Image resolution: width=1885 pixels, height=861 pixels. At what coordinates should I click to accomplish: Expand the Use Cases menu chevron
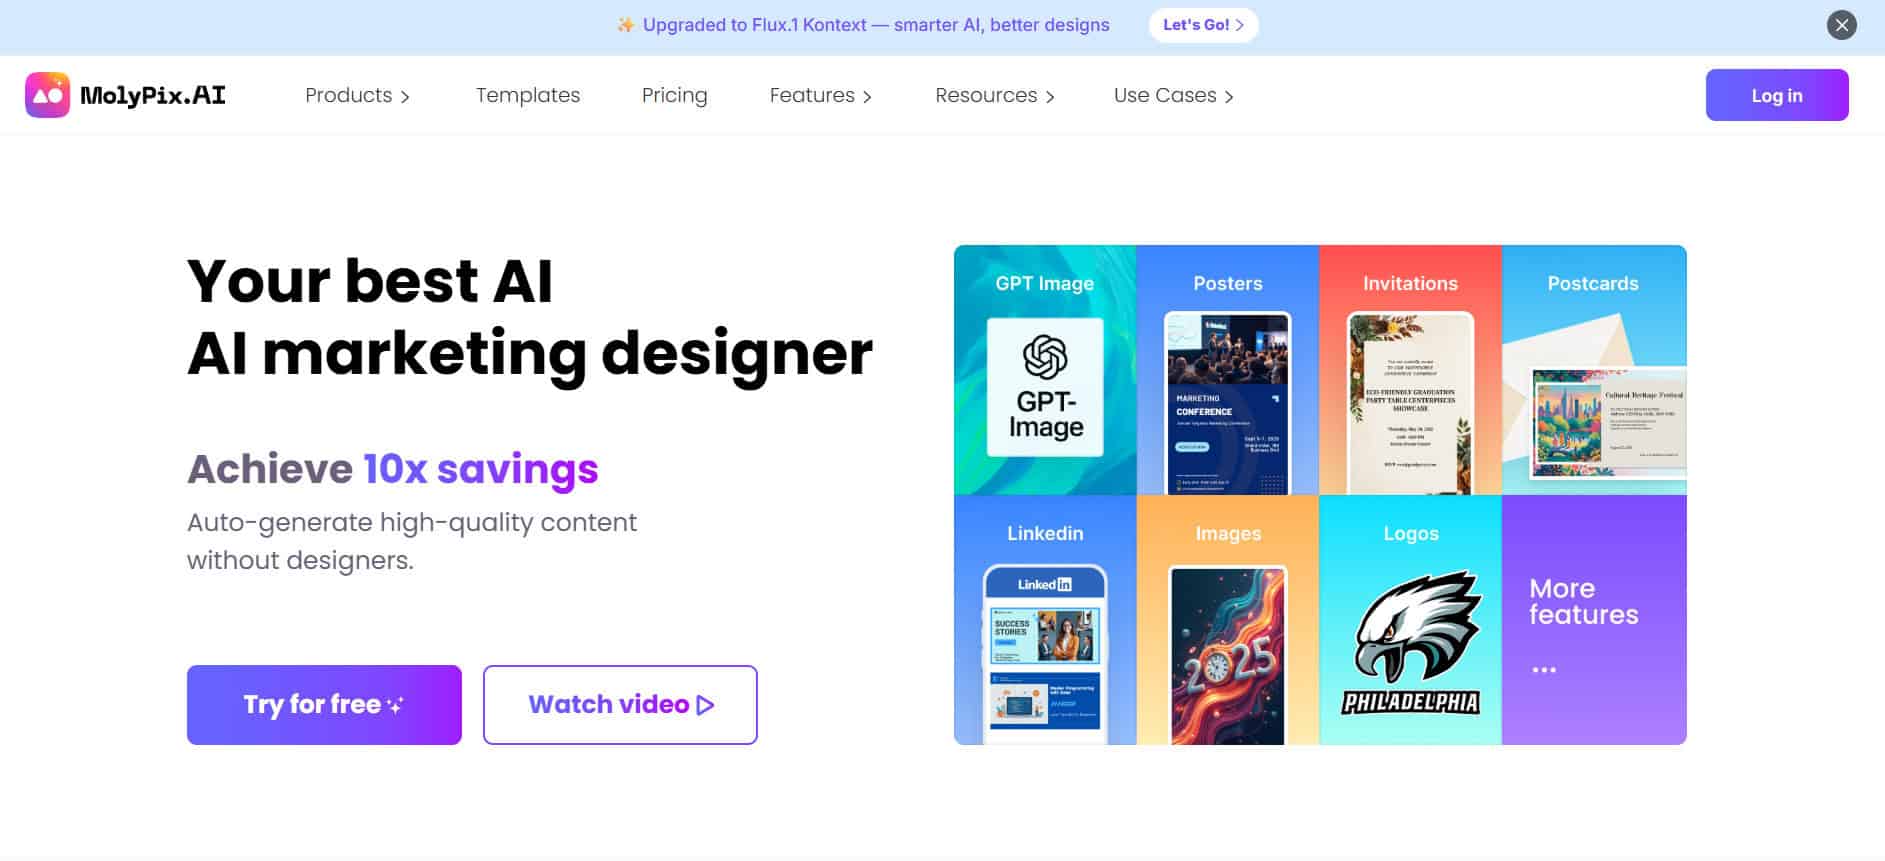coord(1229,97)
